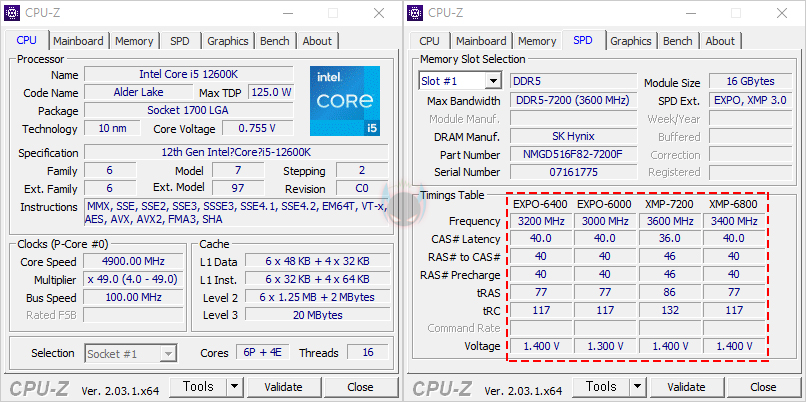Open Memory tab in left CPU-Z window
Screen dimensions: 806x402
(134, 41)
